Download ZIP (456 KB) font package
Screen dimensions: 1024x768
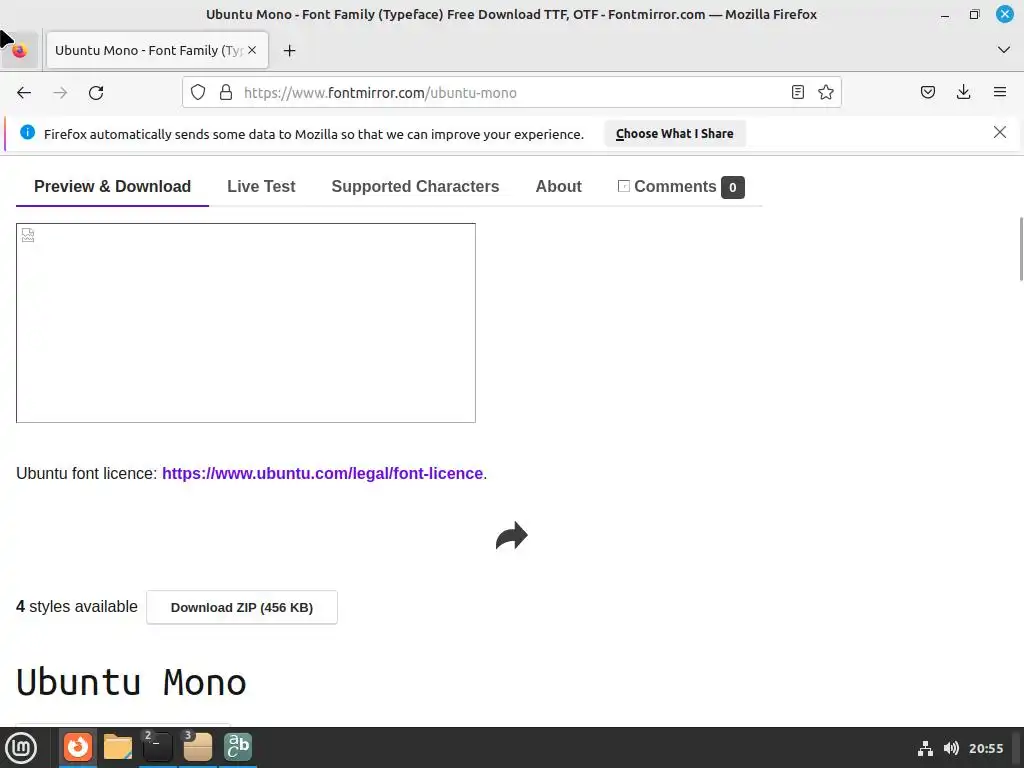click(x=242, y=607)
